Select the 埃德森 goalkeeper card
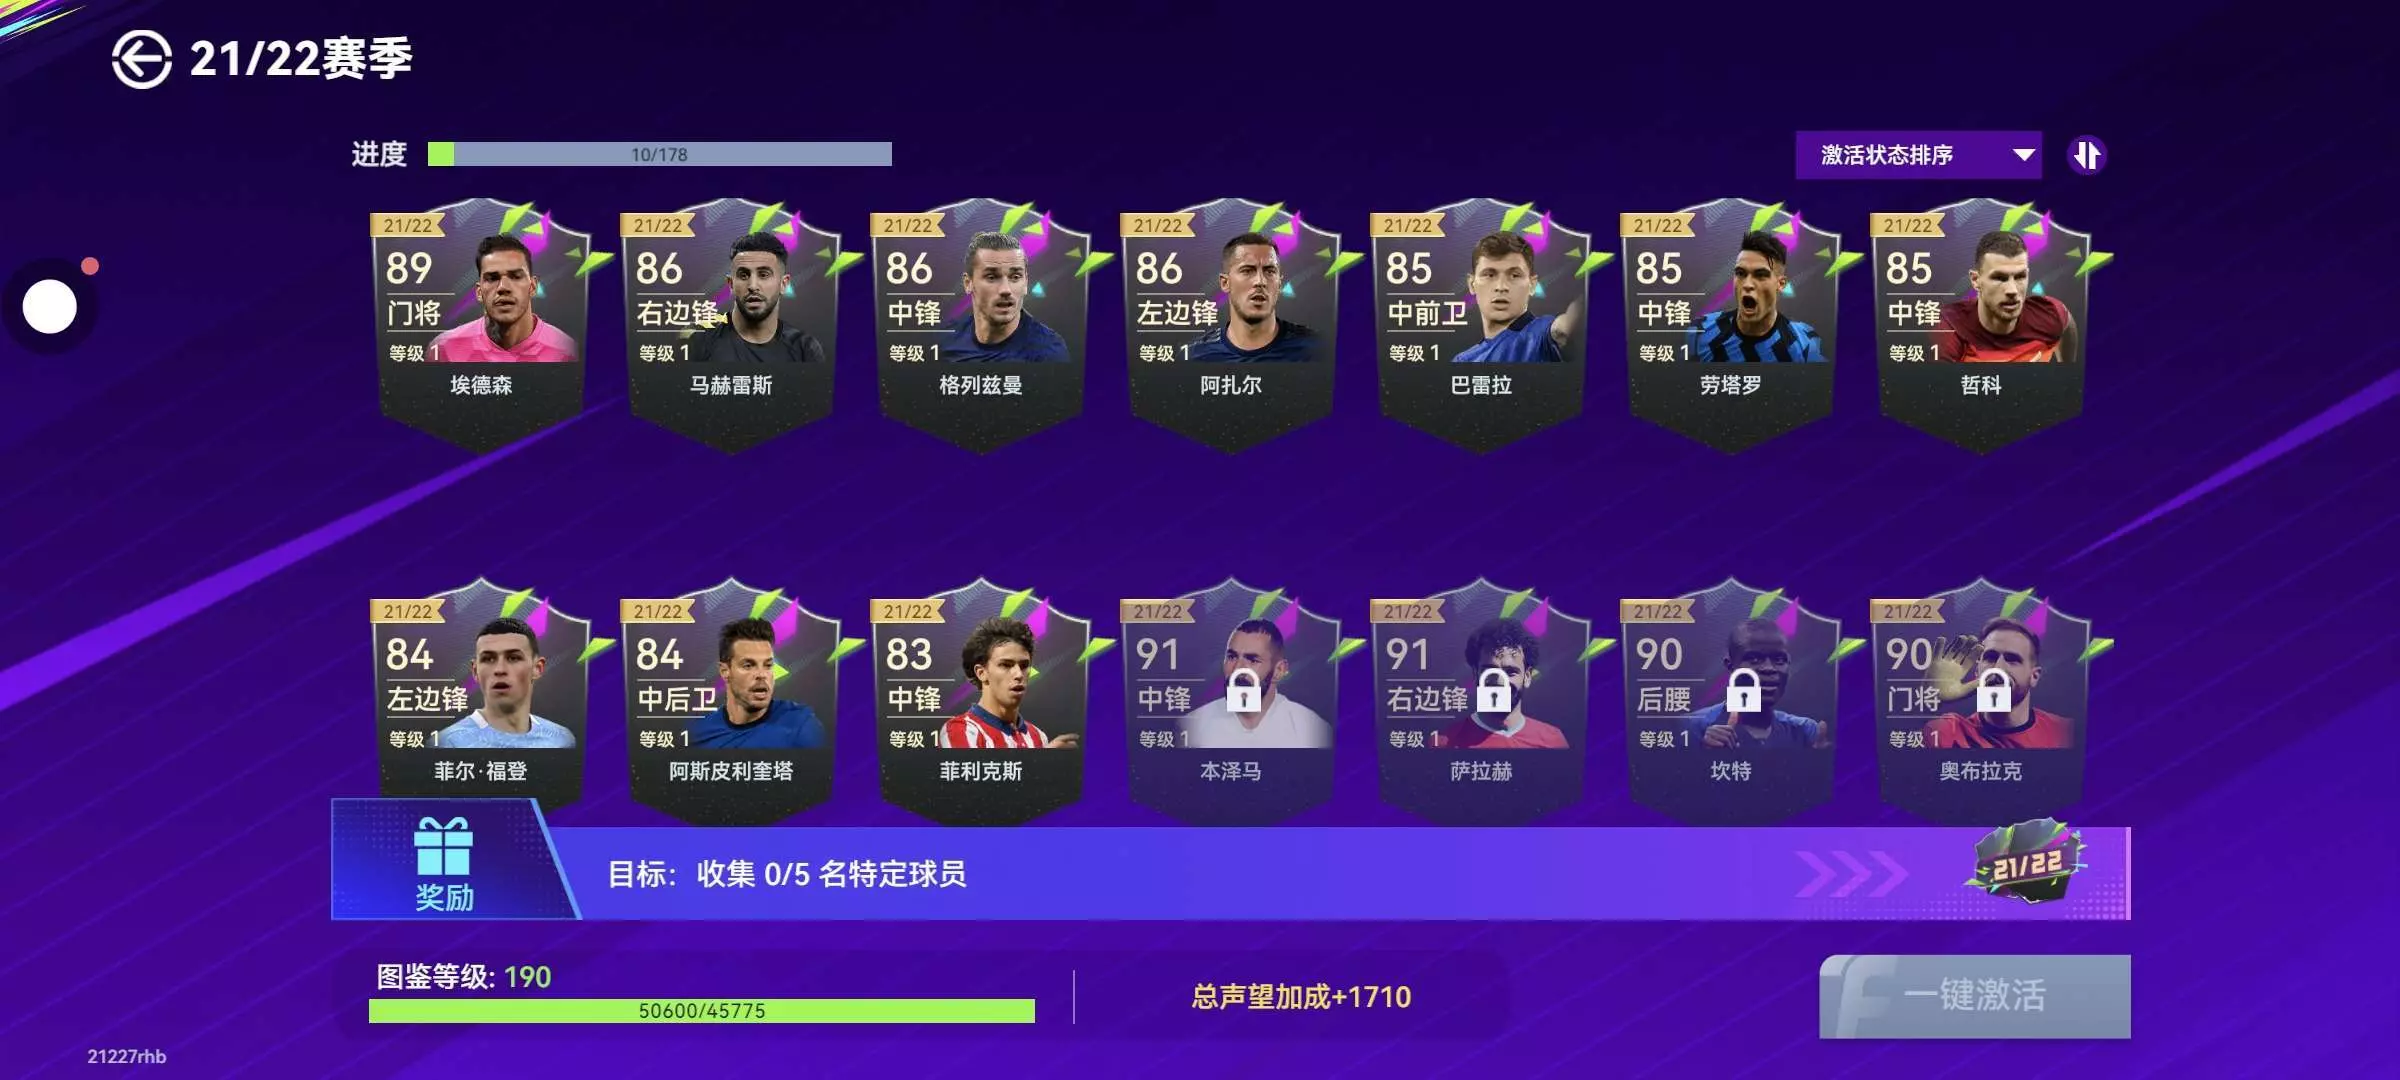2400x1080 pixels. pos(481,326)
